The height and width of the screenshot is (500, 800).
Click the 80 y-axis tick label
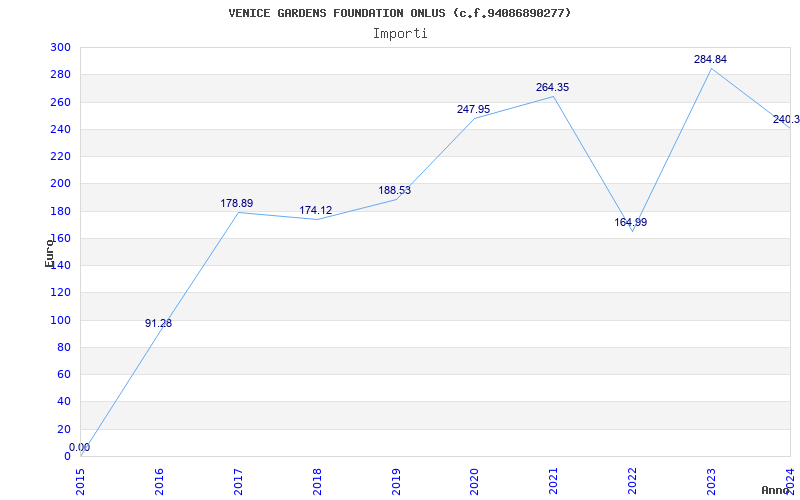pos(64,347)
